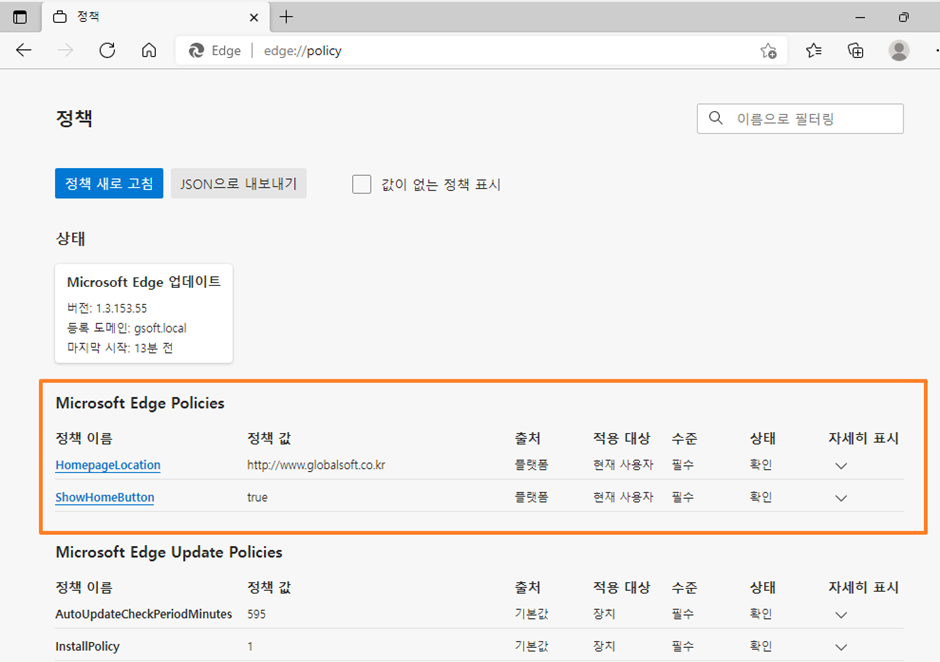Restore down the browser window
This screenshot has height=662, width=940.
903,17
